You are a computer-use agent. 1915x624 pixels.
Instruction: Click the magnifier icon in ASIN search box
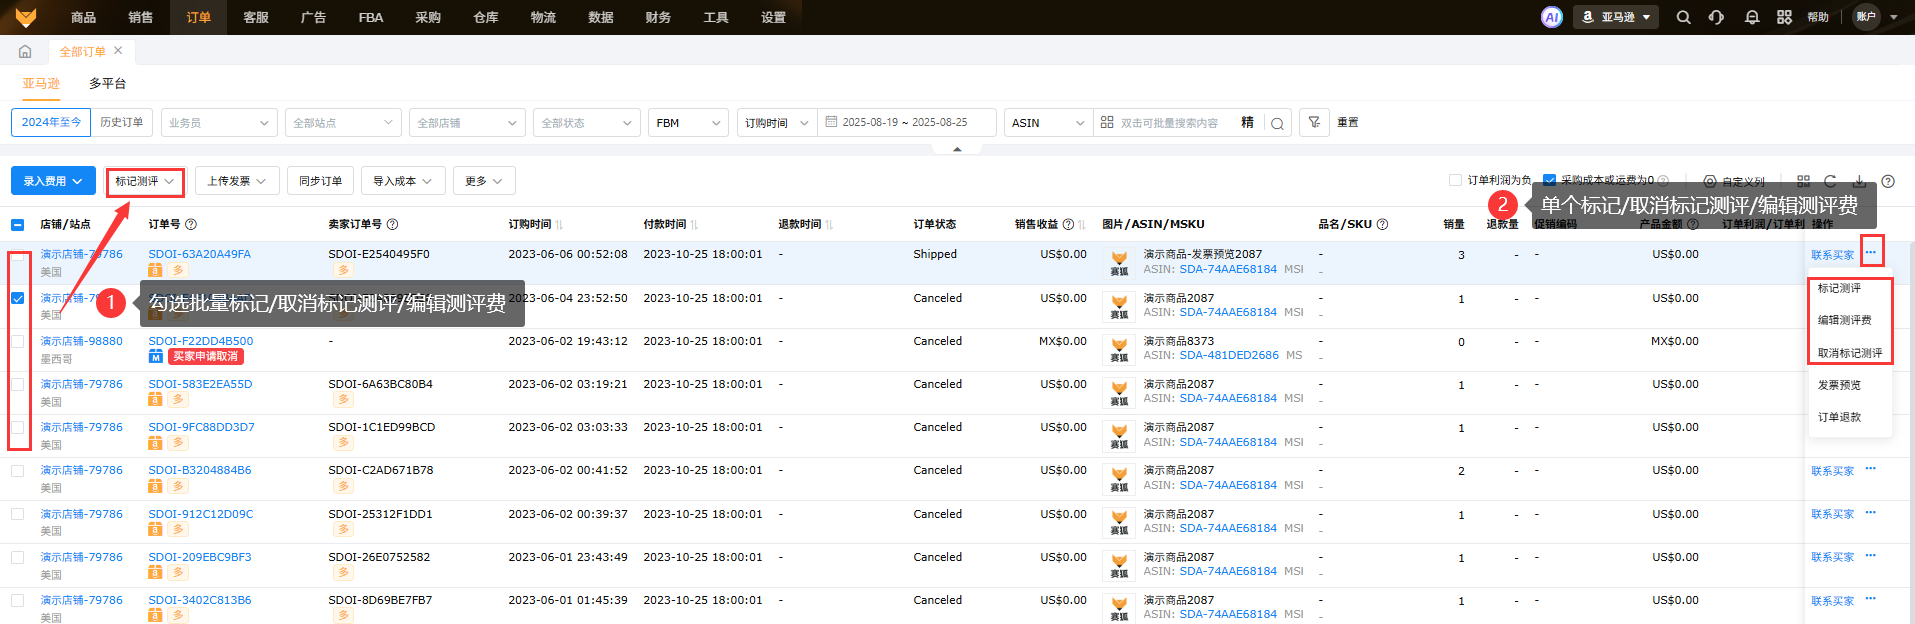[1277, 123]
